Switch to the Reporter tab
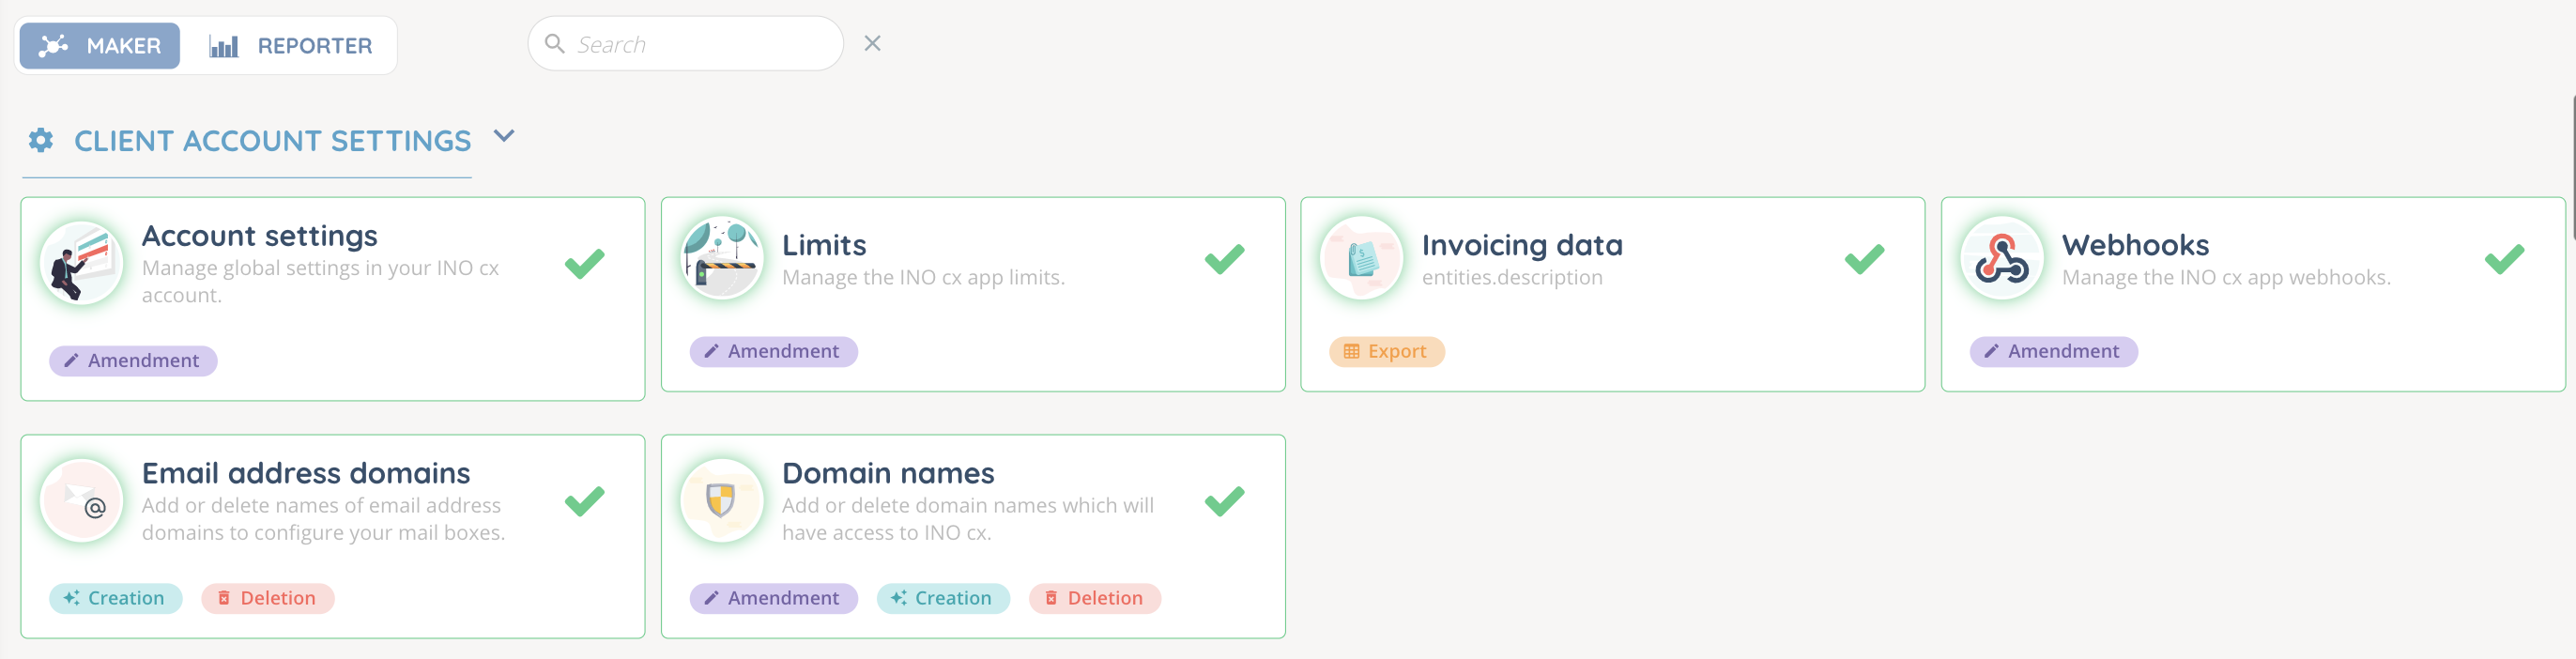This screenshot has height=659, width=2576. point(291,46)
